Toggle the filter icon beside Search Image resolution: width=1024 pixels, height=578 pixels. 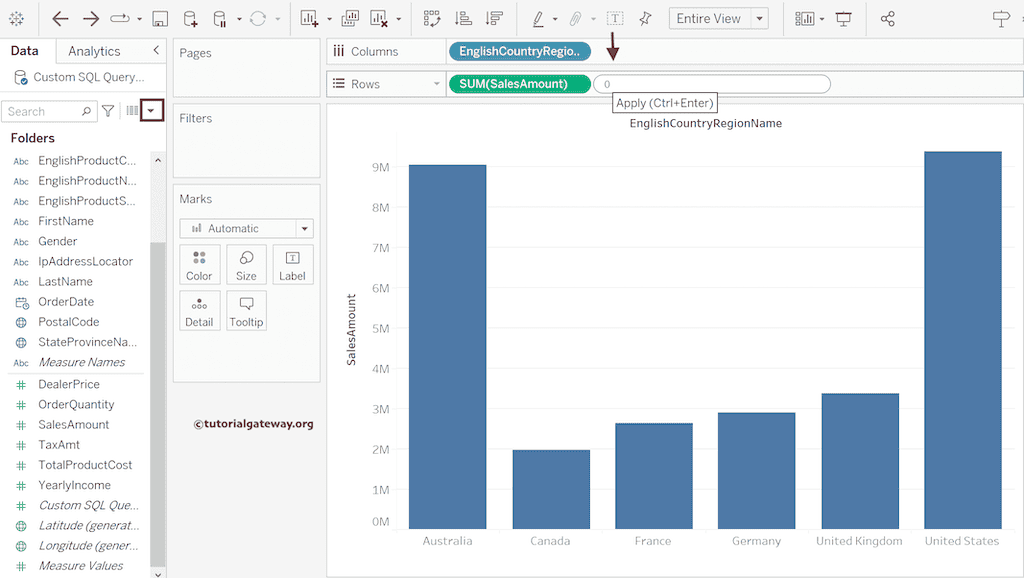pyautogui.click(x=108, y=111)
